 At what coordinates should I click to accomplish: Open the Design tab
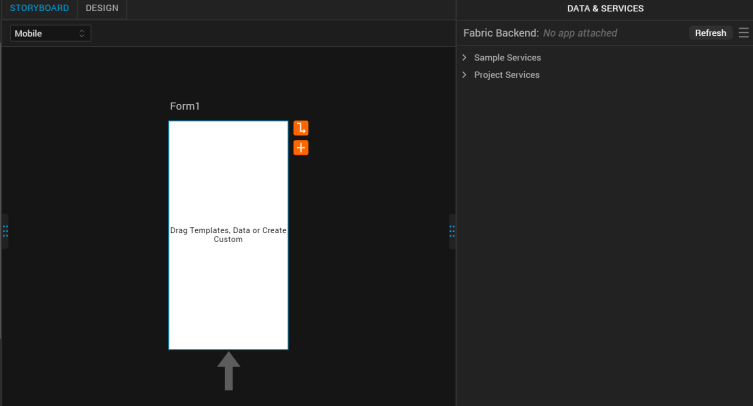(102, 8)
